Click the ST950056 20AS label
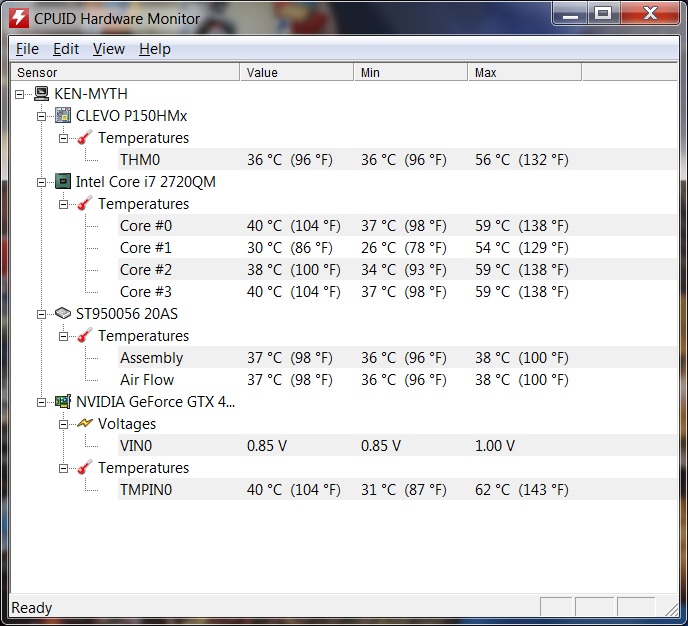The width and height of the screenshot is (688, 626). pos(127,313)
